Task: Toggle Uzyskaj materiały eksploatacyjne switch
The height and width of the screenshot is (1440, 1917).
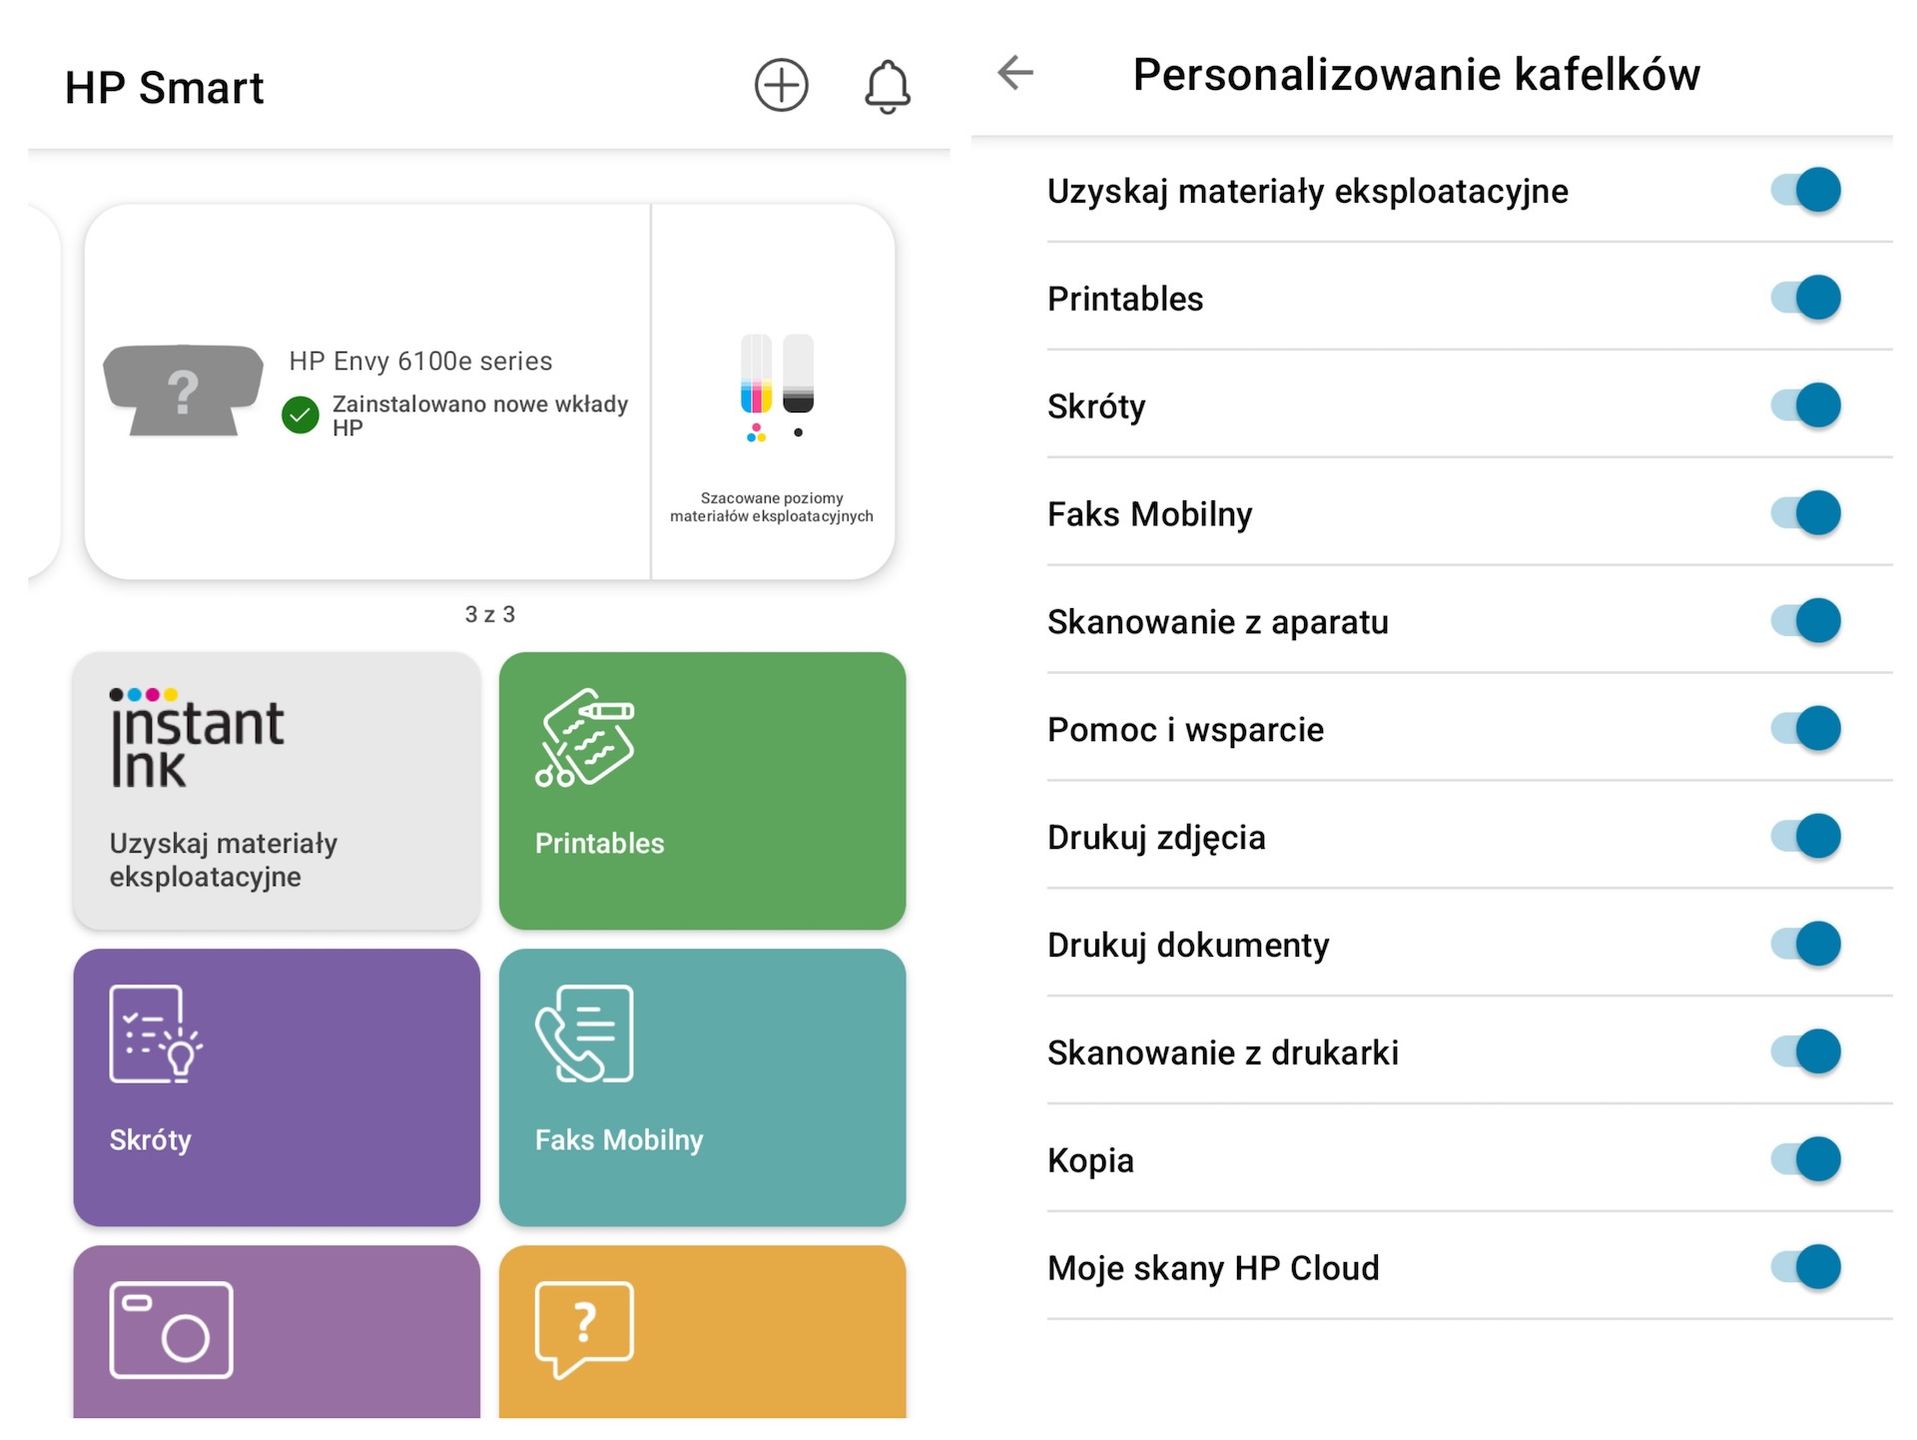Action: pyautogui.click(x=1805, y=190)
